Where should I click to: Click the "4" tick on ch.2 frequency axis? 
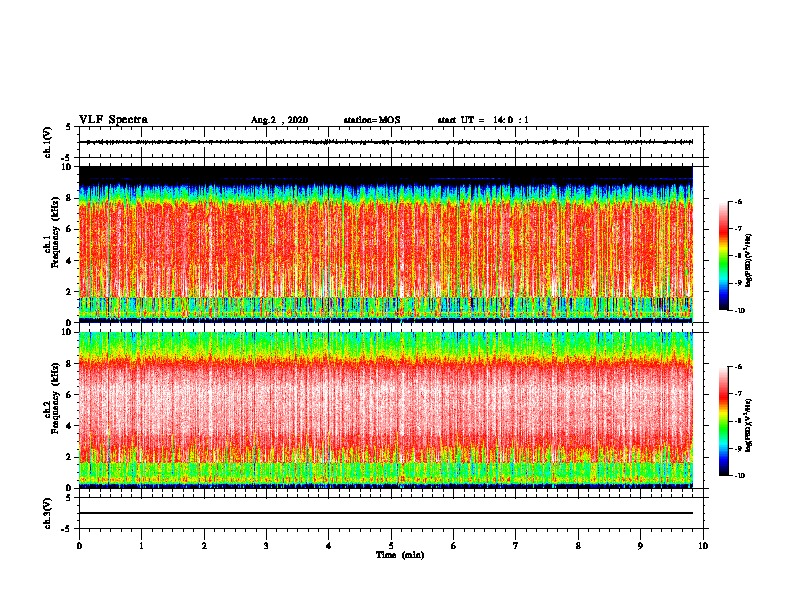click(x=69, y=426)
